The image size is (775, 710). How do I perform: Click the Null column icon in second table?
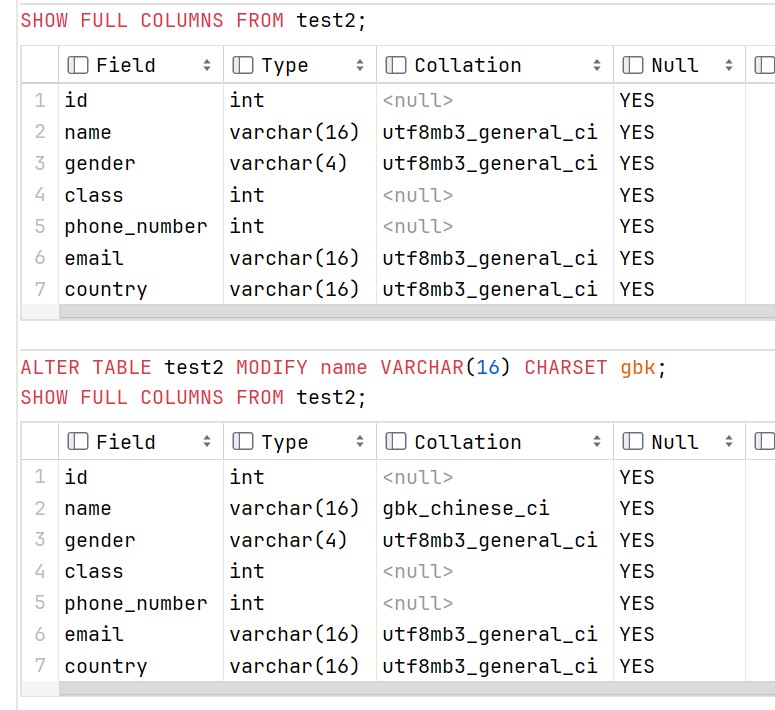click(633, 442)
